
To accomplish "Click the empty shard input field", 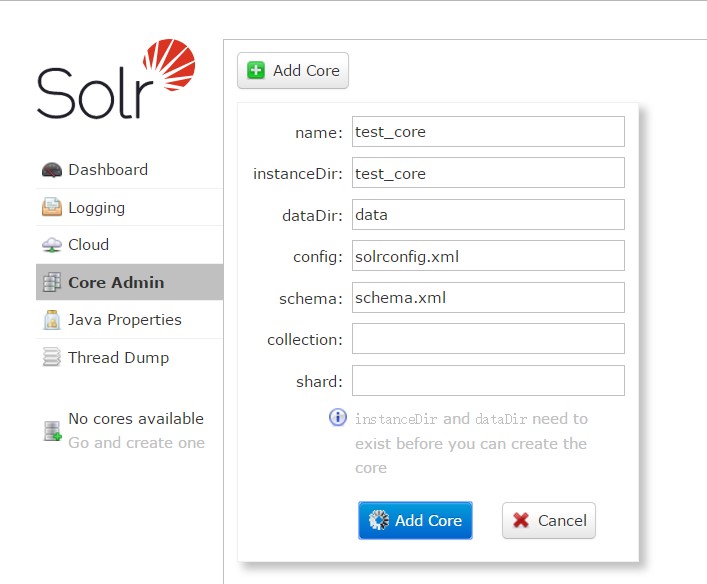I will (x=488, y=381).
